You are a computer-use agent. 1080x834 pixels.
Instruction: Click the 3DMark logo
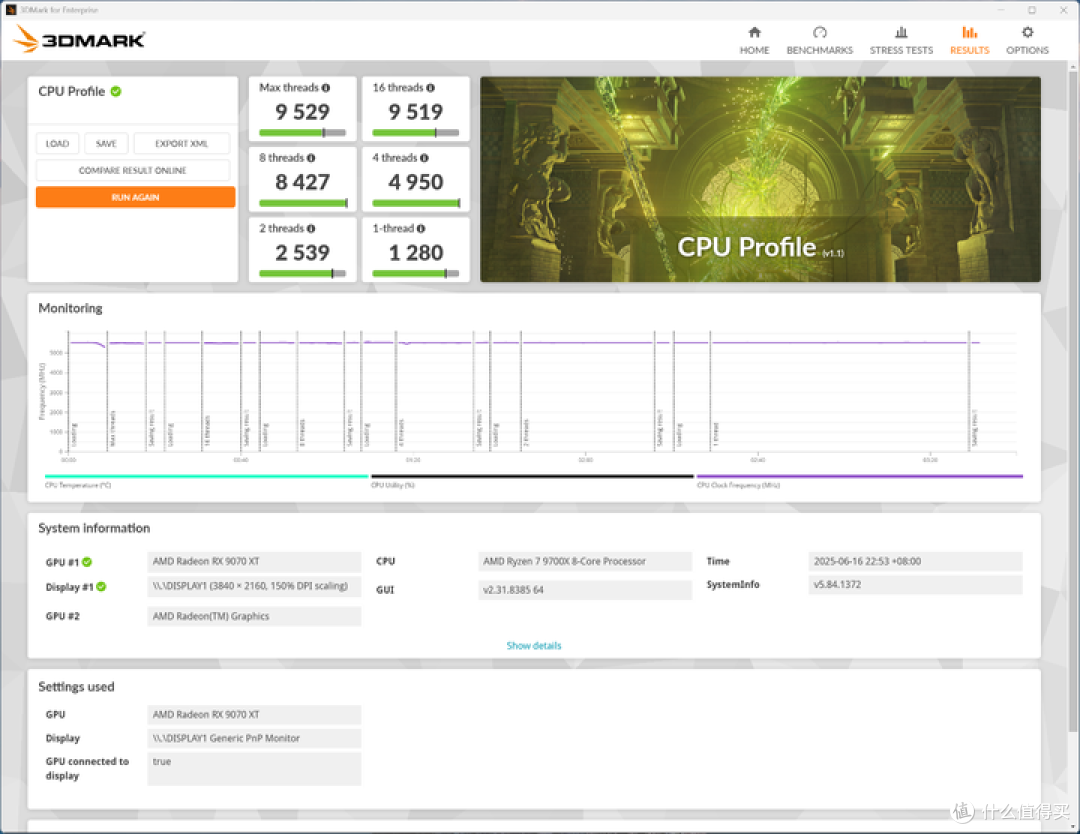(x=79, y=39)
